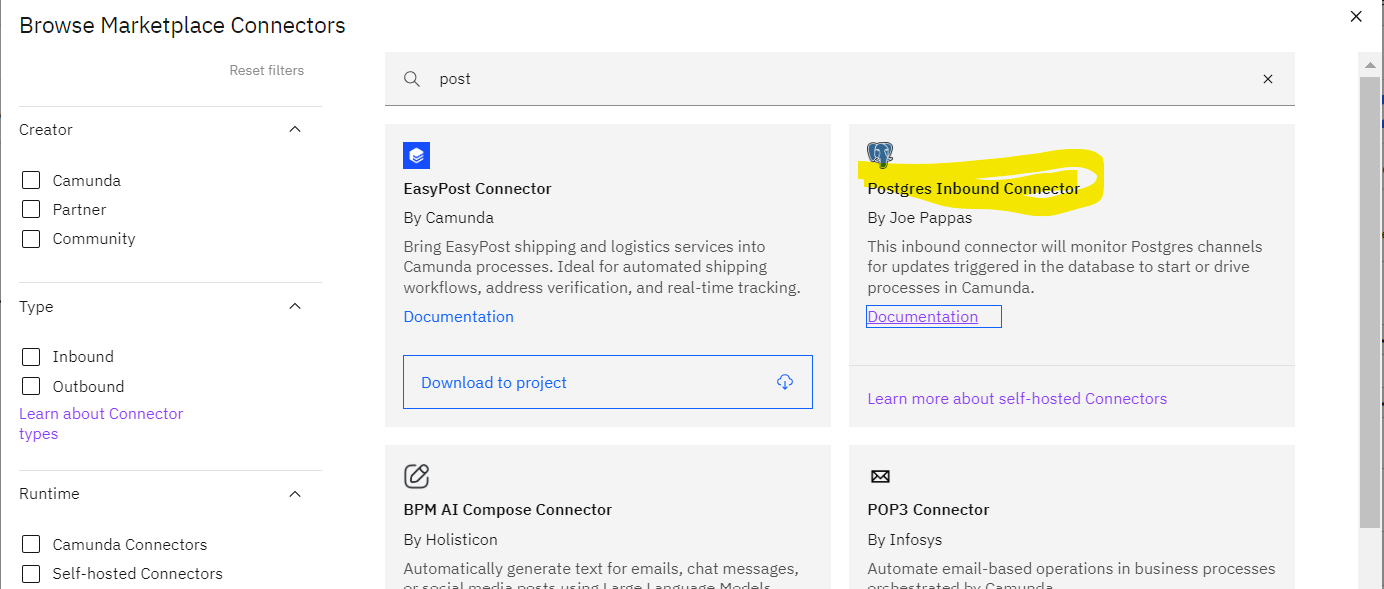Open Learn more about self-hosted Connectors
Screen dimensions: 1384x589
tap(1017, 398)
